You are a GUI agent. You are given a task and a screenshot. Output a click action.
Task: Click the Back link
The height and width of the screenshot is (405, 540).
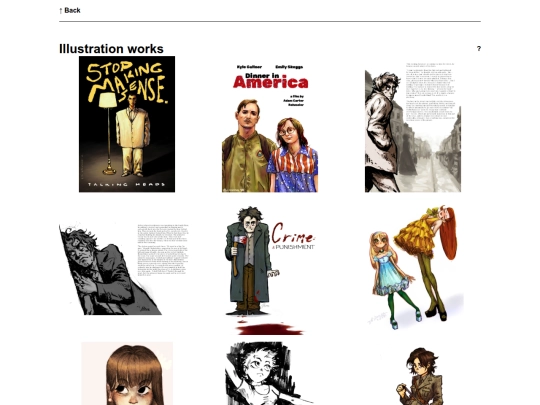click(70, 10)
